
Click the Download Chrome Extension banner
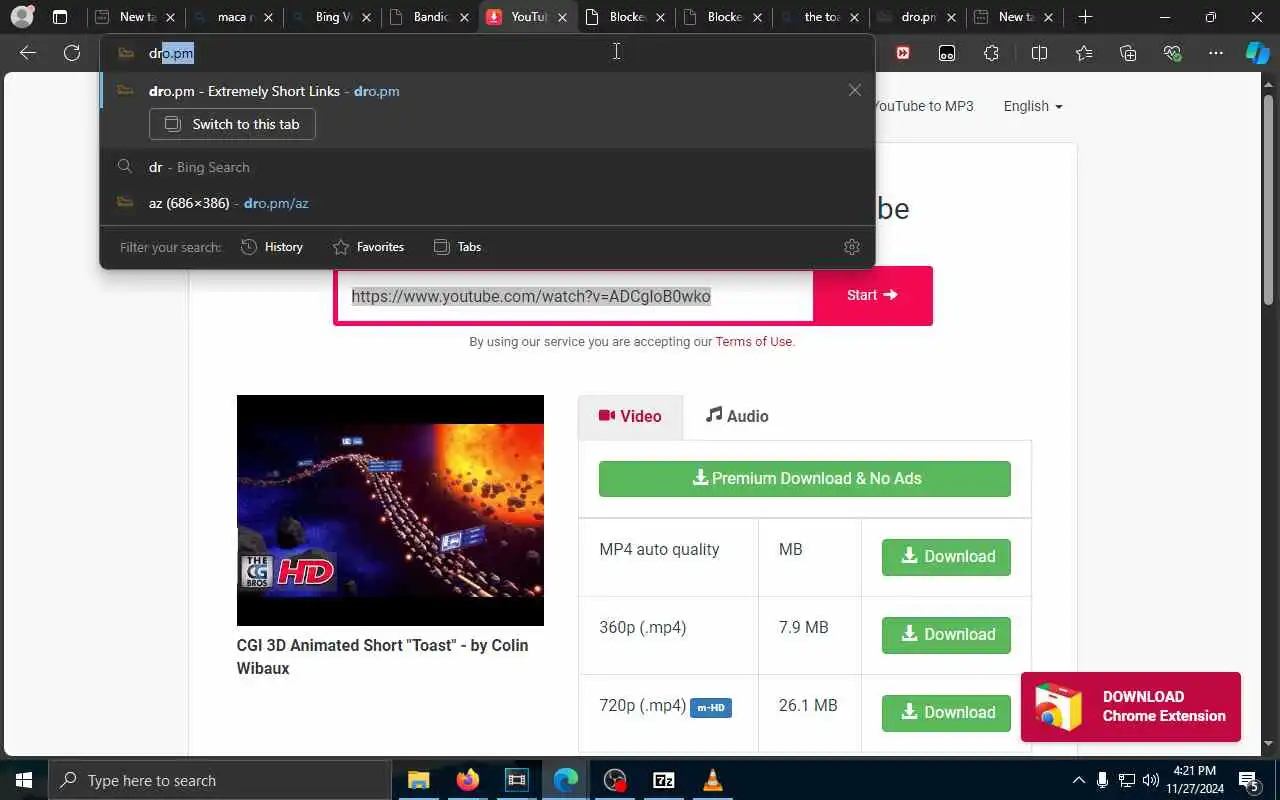1131,707
